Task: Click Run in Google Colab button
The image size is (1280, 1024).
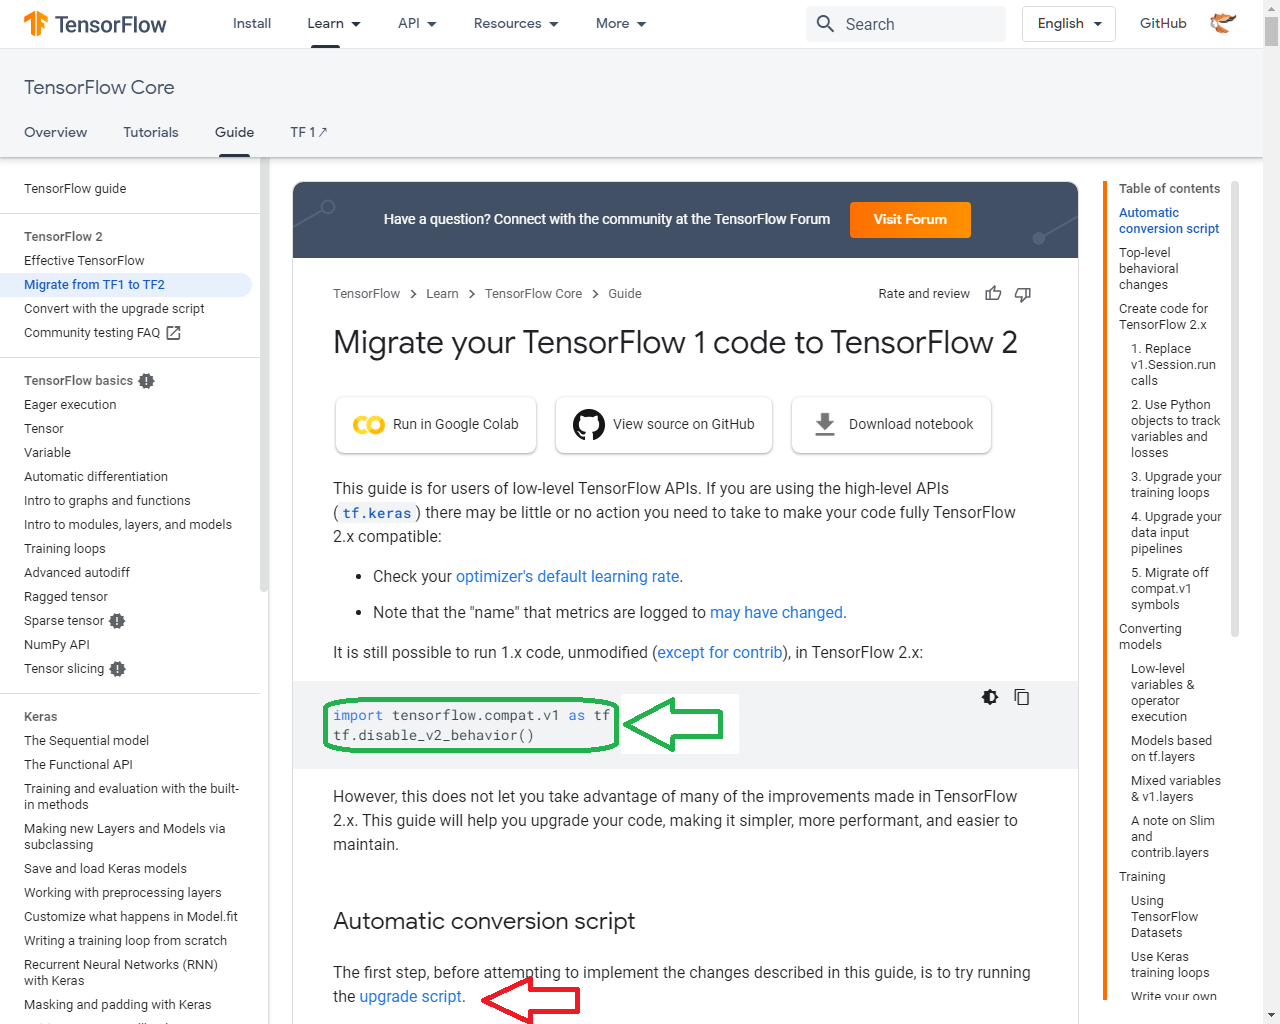Action: [x=436, y=425]
